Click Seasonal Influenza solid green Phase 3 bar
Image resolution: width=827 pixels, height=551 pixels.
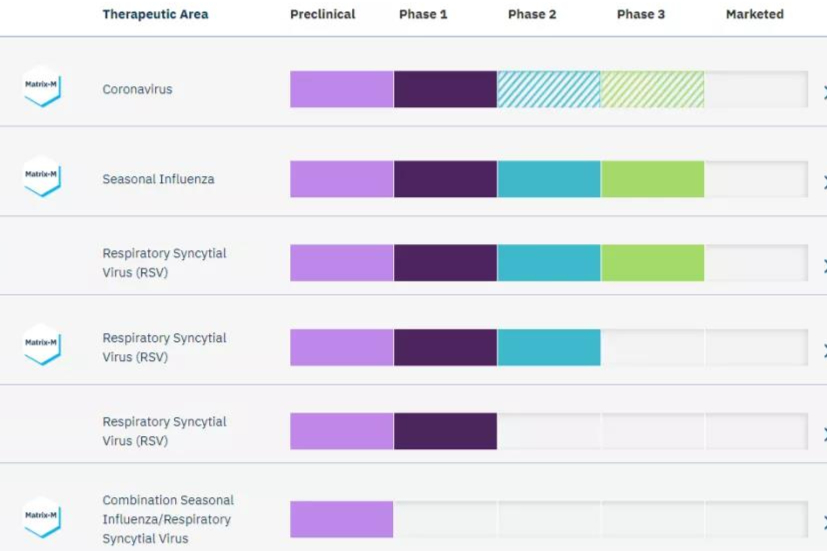point(652,180)
